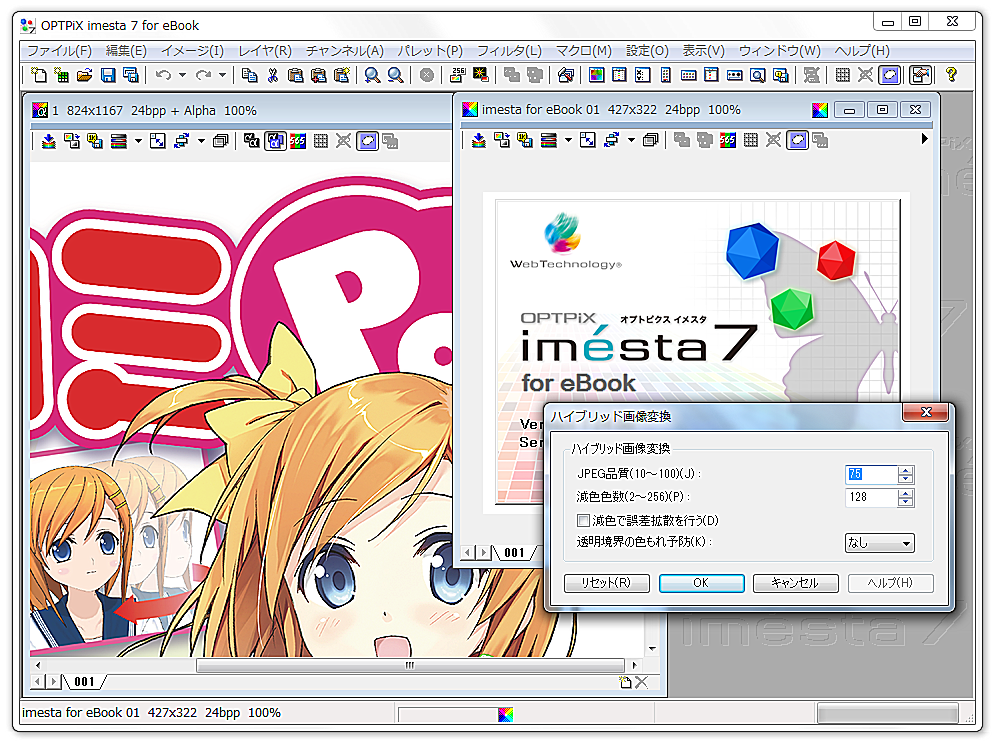998x745 pixels.
Task: Click the stop circle icon in main toolbar
Action: (427, 75)
